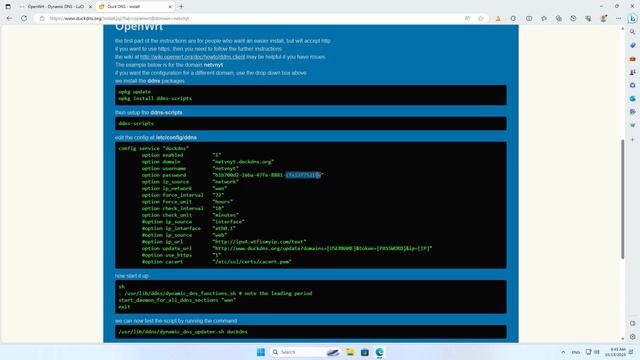This screenshot has width=640, height=360.
Task: Click scrollbar up arrow
Action: pos(622,29)
